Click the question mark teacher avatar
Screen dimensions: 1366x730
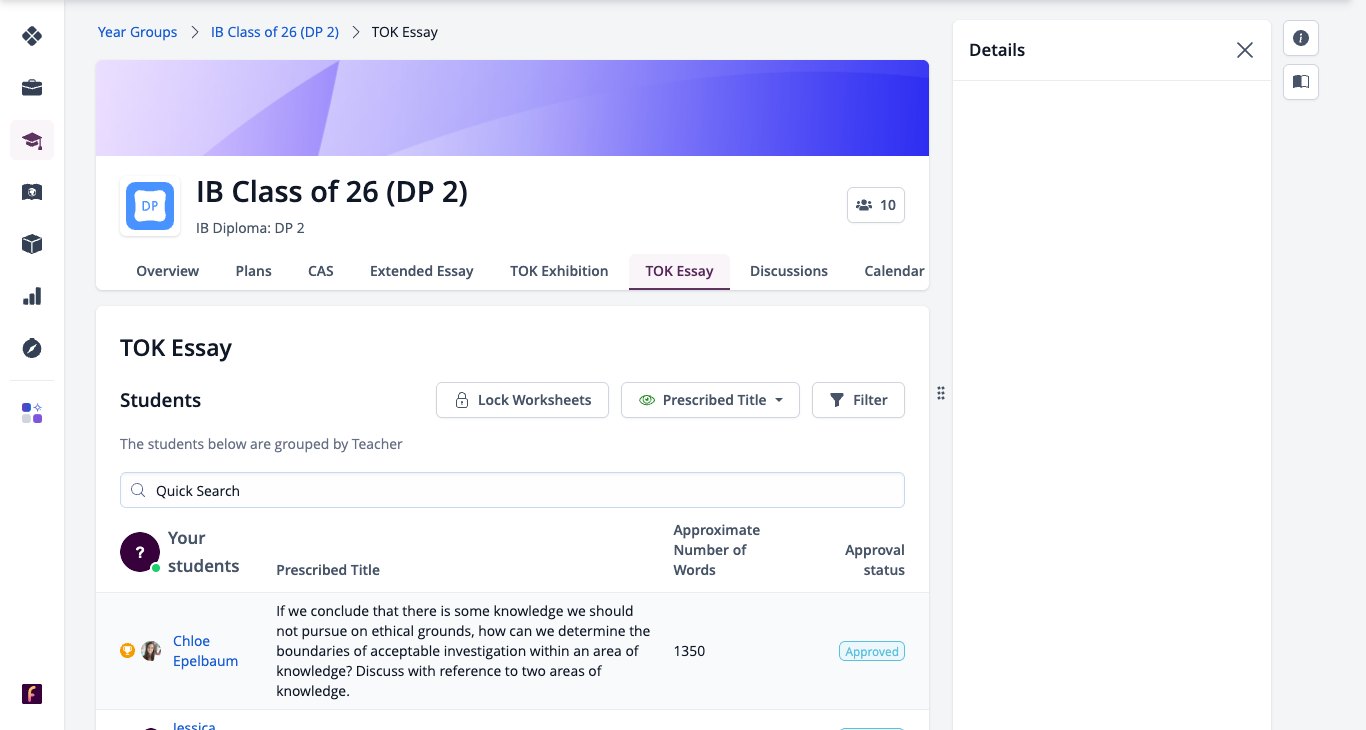pyautogui.click(x=140, y=552)
